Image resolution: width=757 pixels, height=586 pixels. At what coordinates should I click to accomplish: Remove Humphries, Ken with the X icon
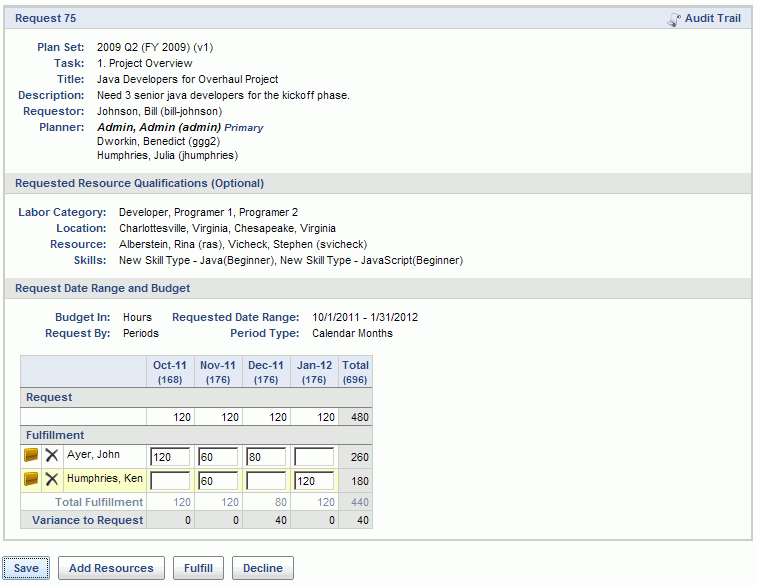click(x=52, y=479)
